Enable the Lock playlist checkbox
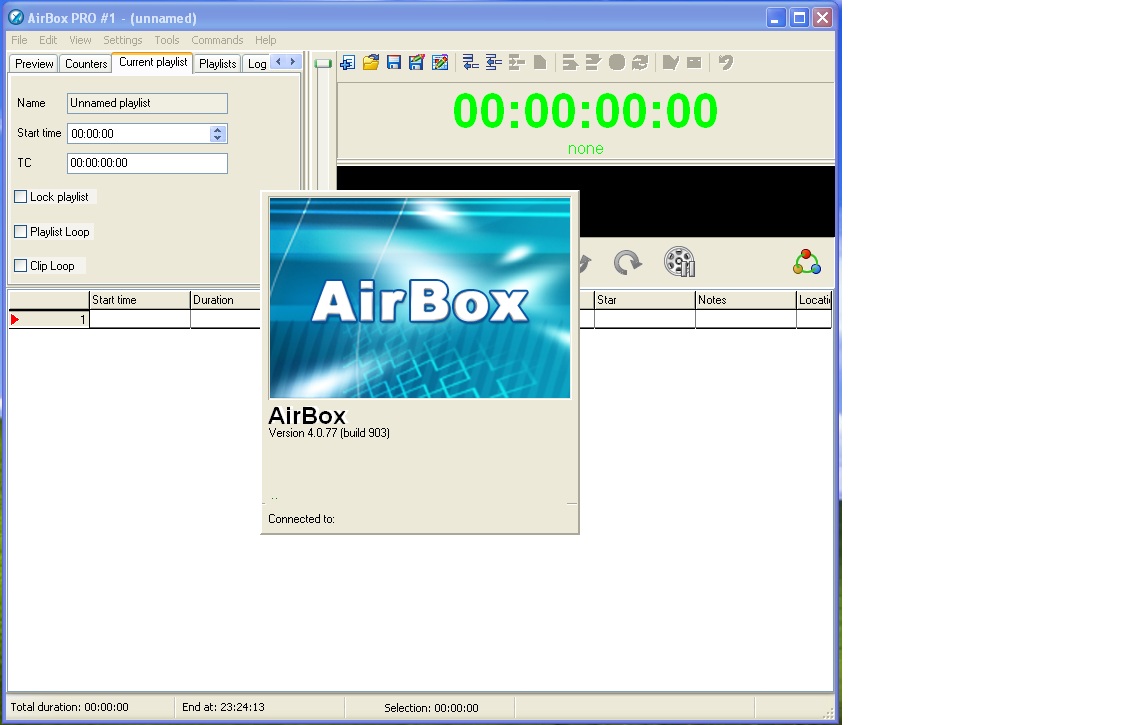This screenshot has height=725, width=1122. (x=19, y=197)
